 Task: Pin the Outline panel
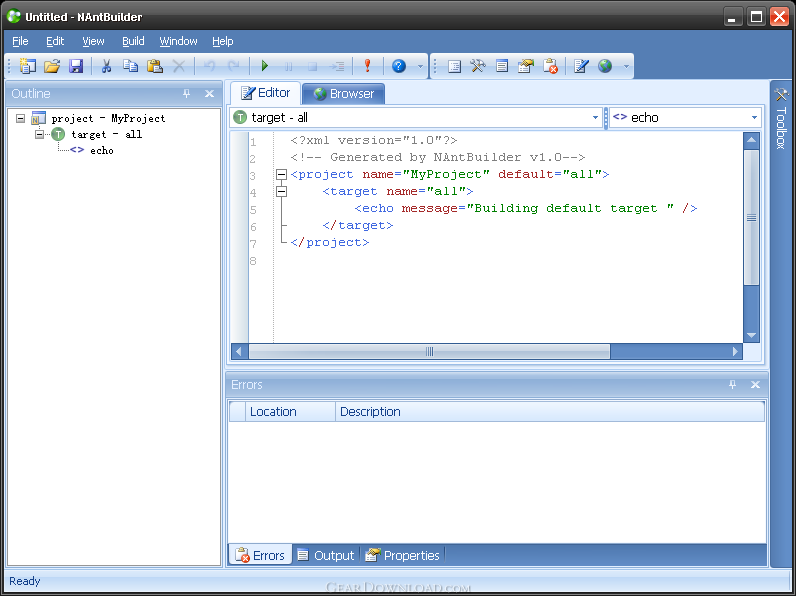(x=186, y=93)
